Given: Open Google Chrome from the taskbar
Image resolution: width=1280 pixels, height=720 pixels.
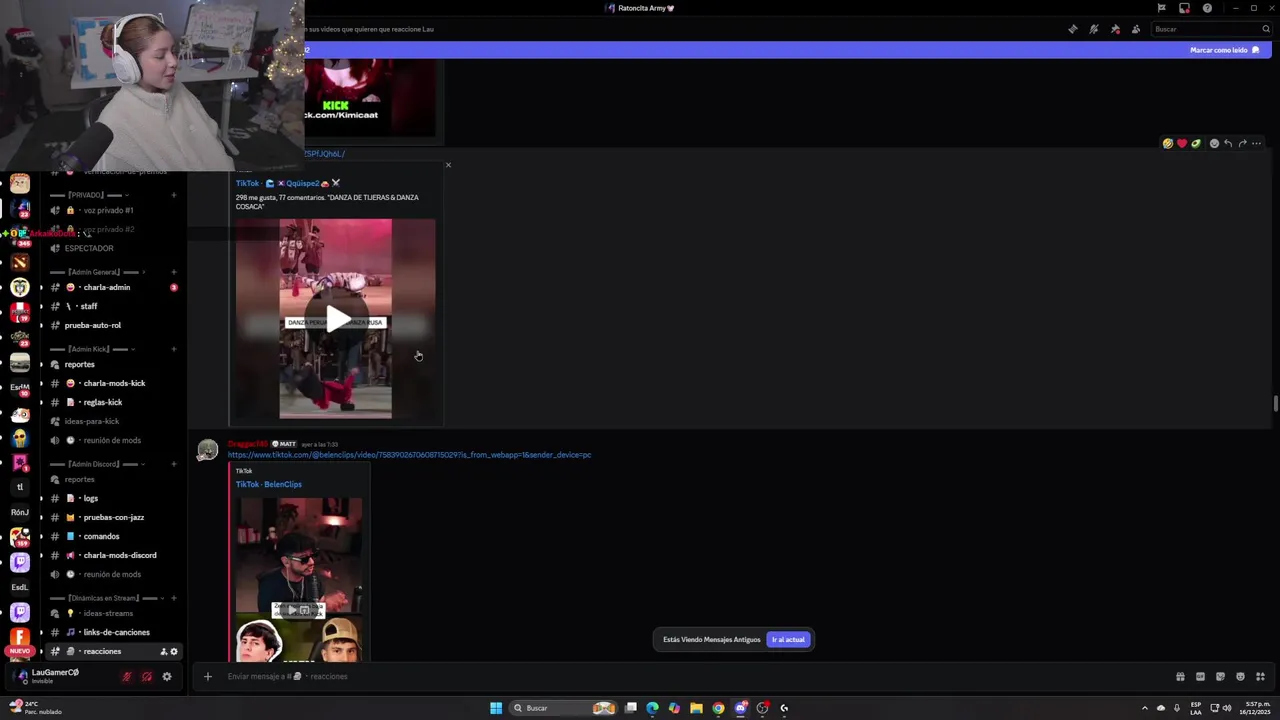Looking at the screenshot, I should (x=718, y=708).
